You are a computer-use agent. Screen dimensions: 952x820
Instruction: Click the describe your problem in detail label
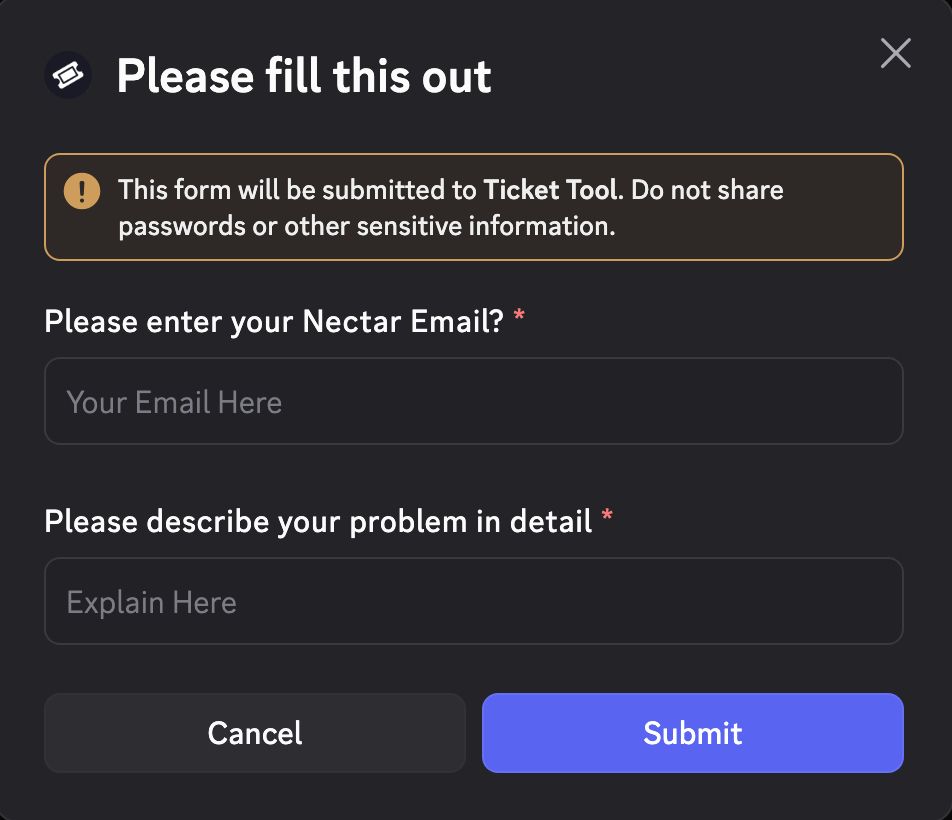tap(318, 522)
